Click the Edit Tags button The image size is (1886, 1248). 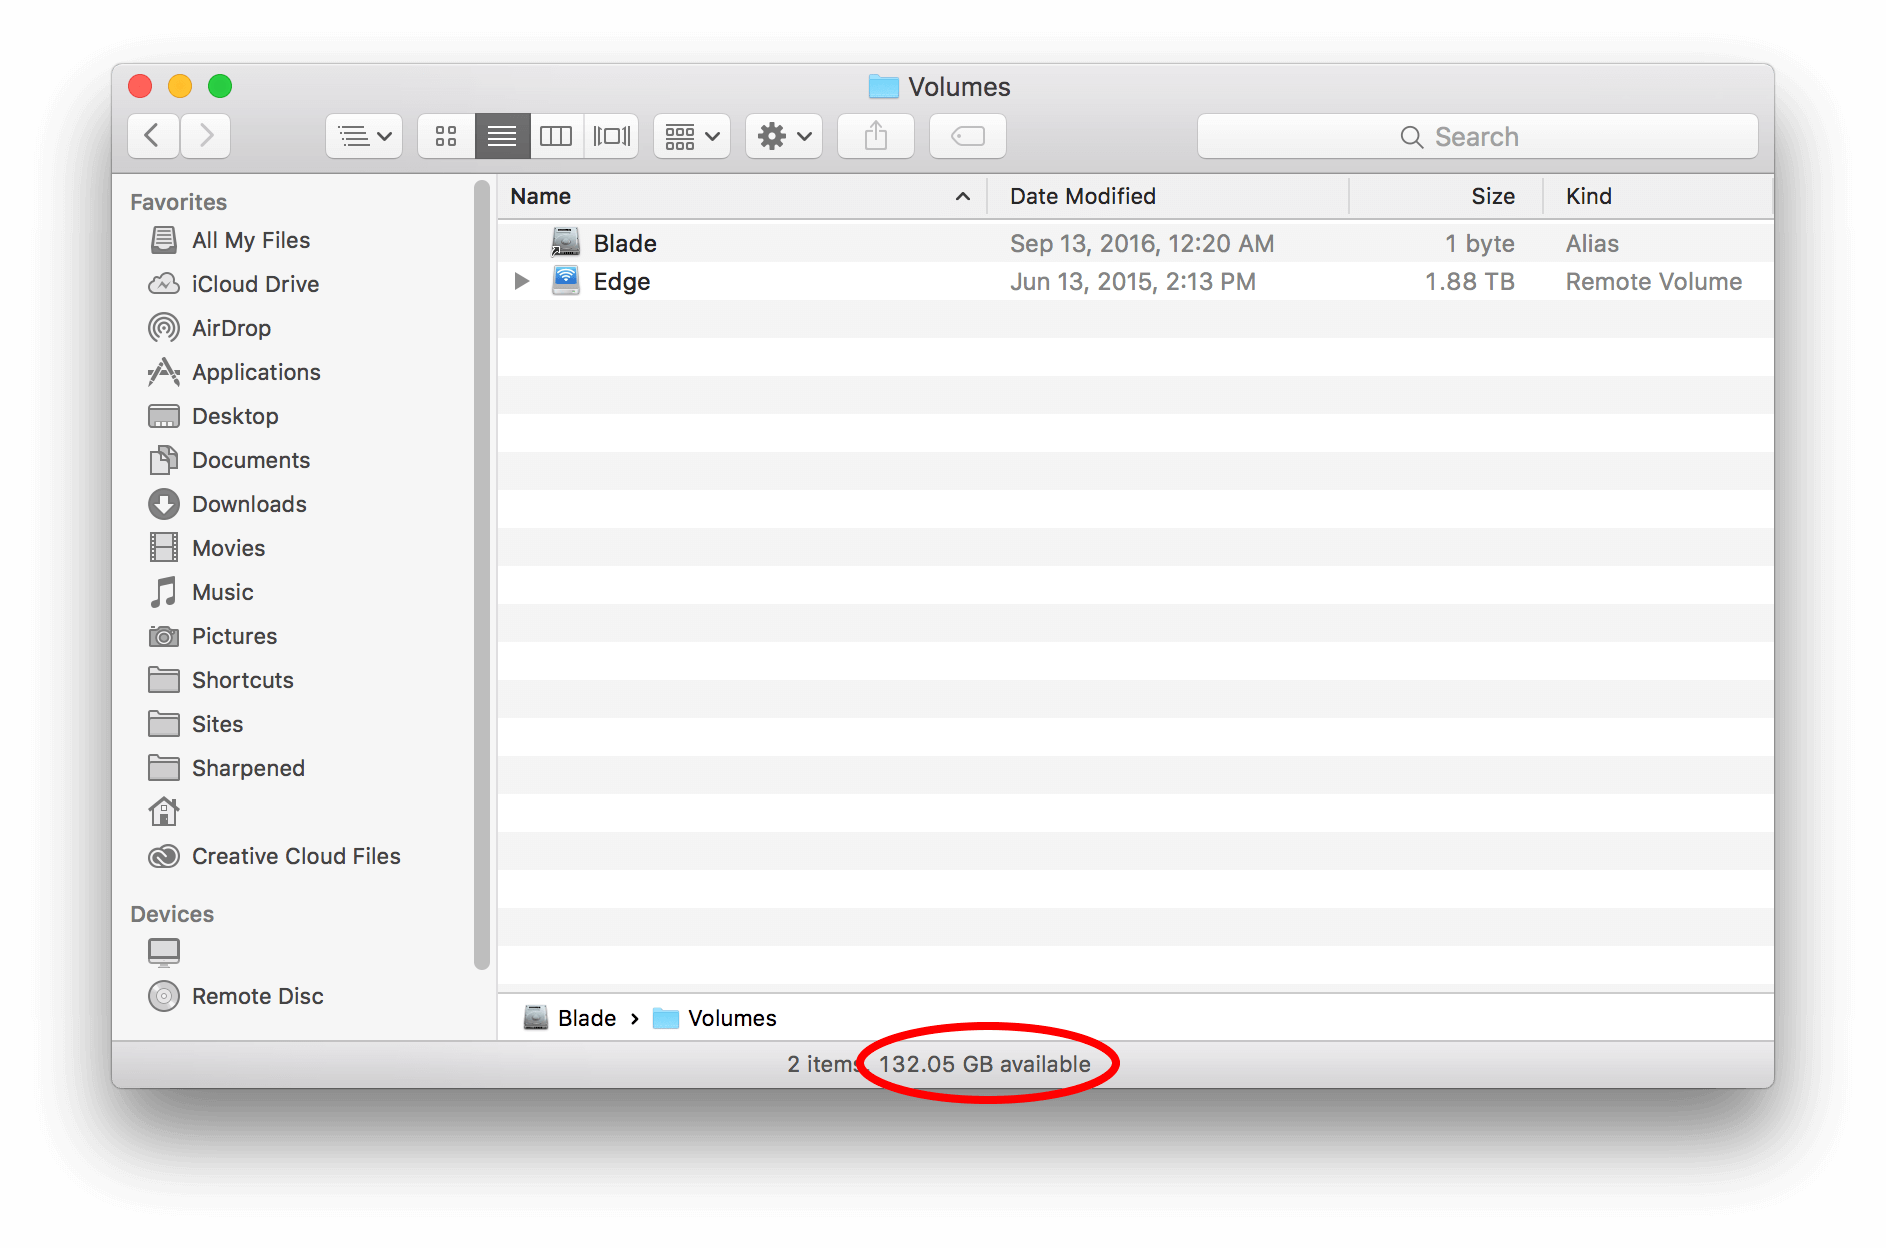tap(968, 136)
